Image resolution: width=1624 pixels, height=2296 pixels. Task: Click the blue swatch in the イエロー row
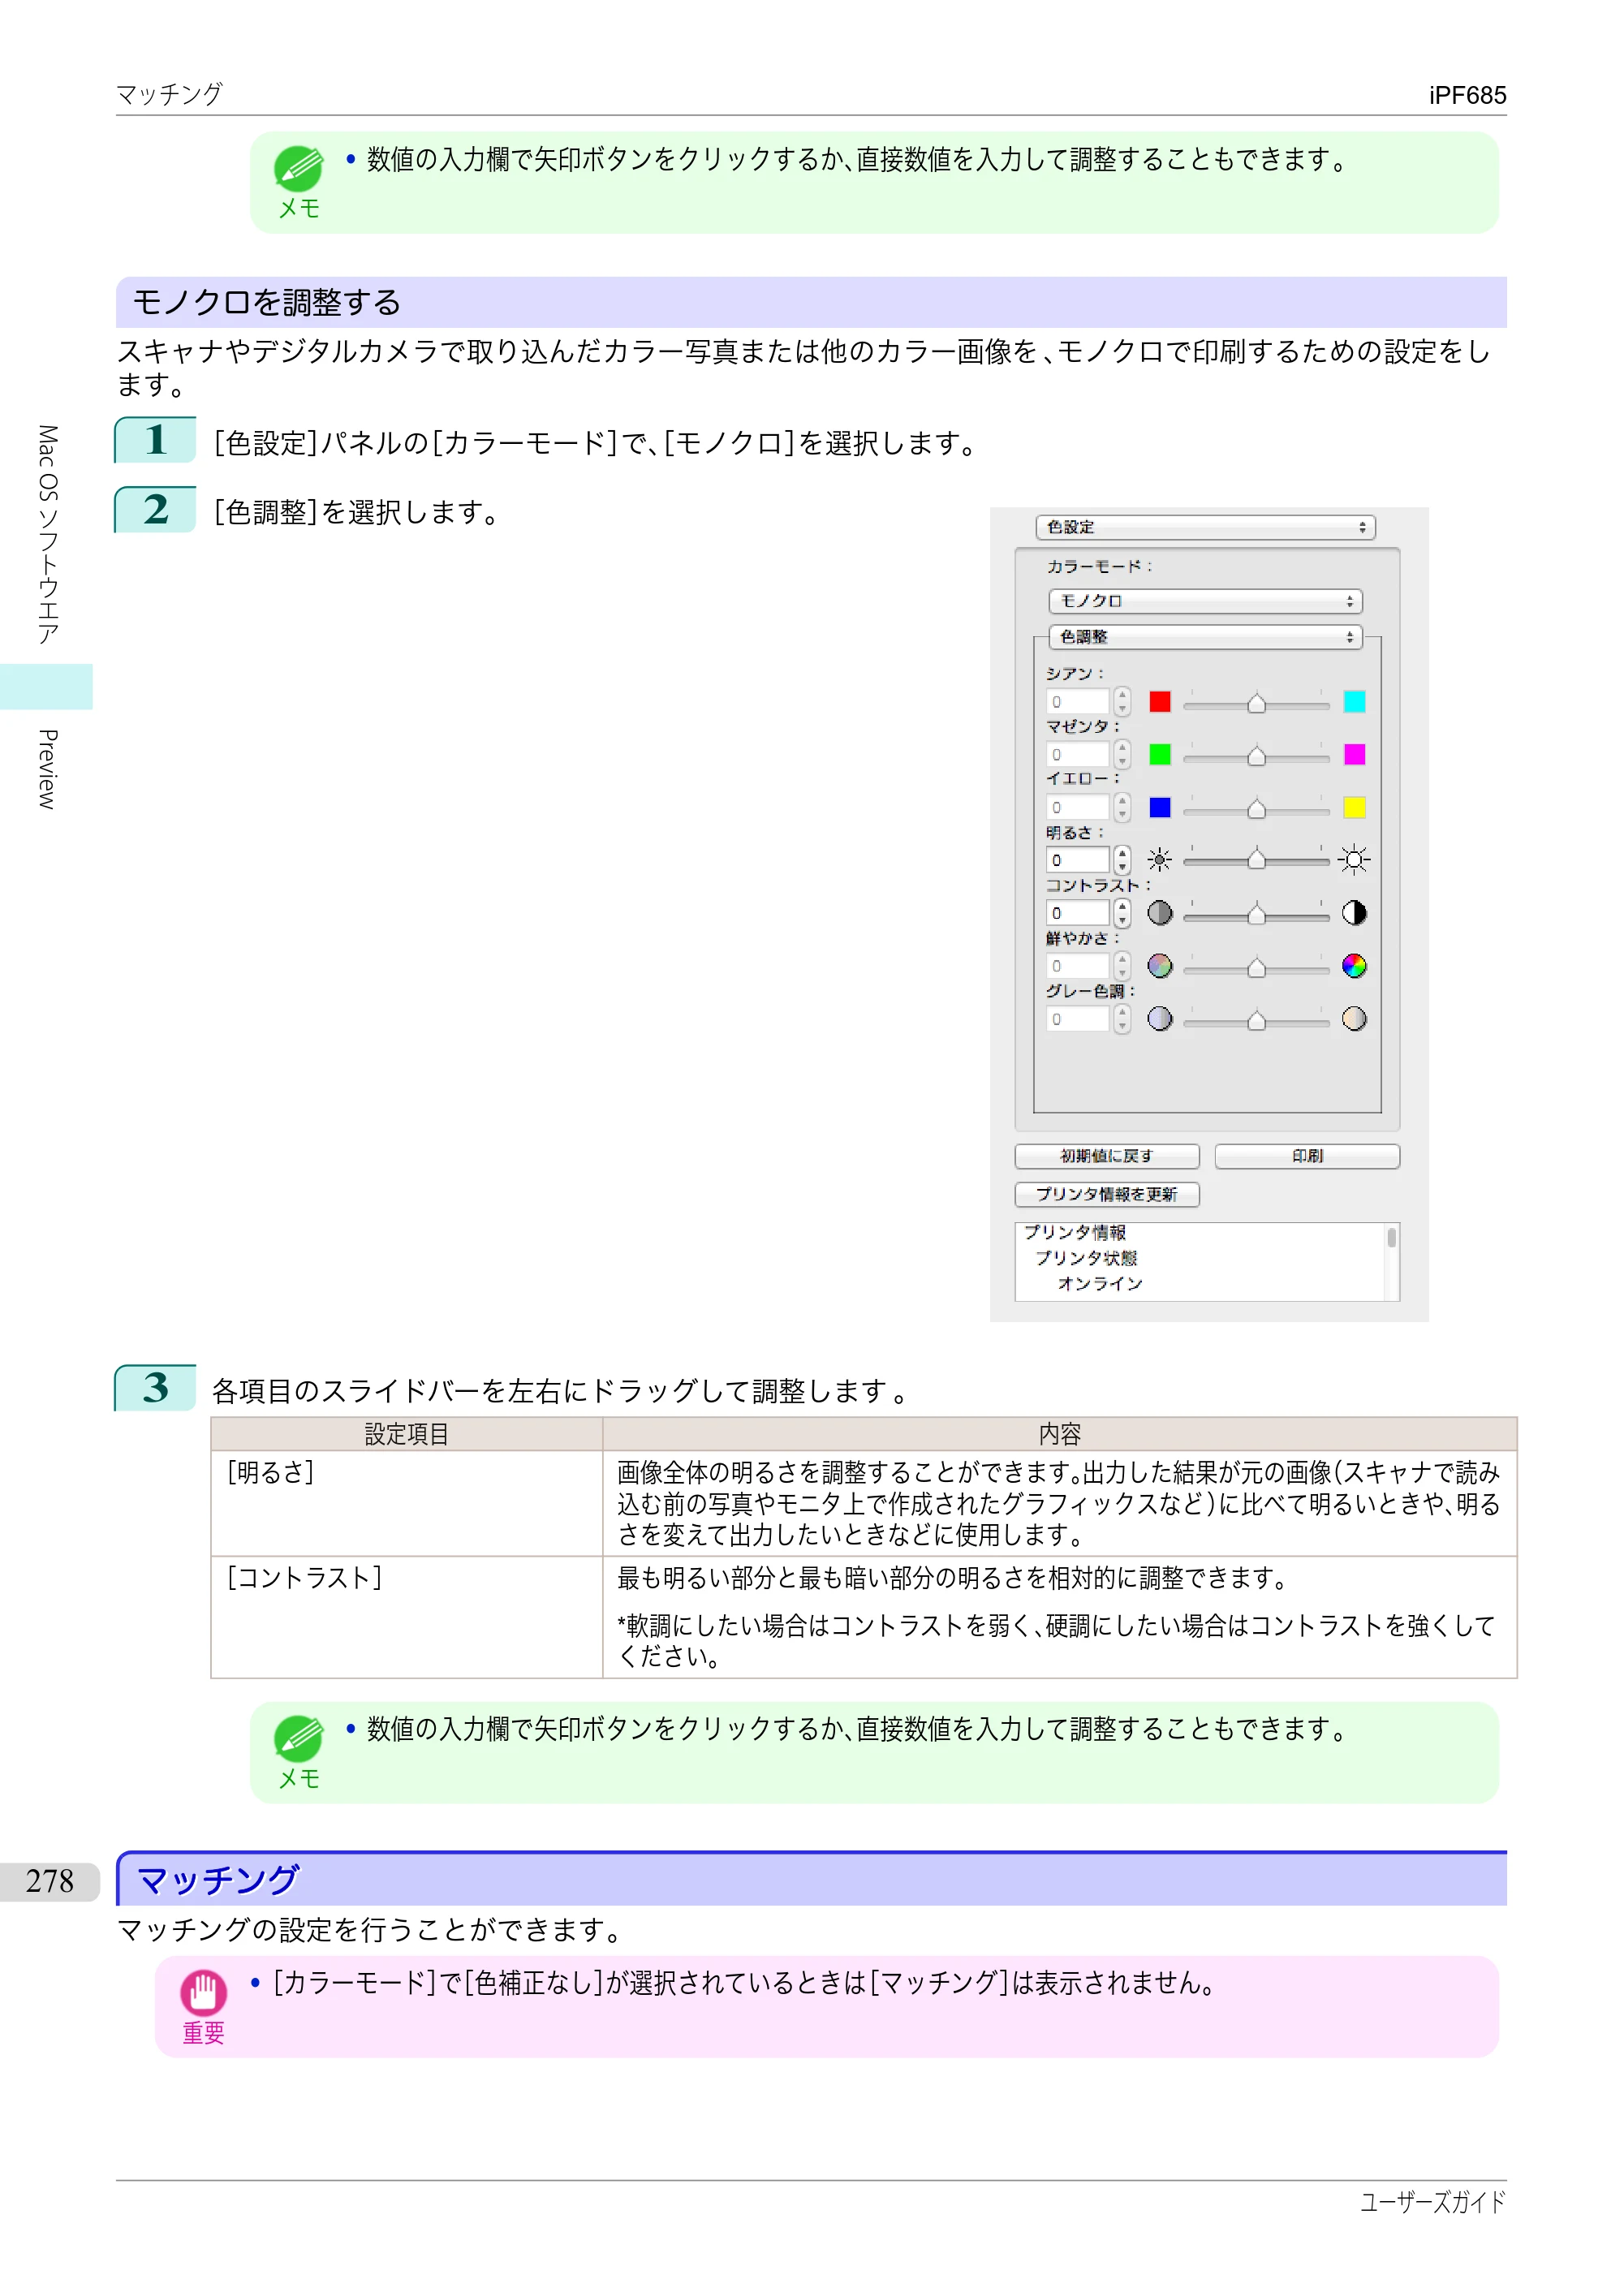coord(1160,808)
